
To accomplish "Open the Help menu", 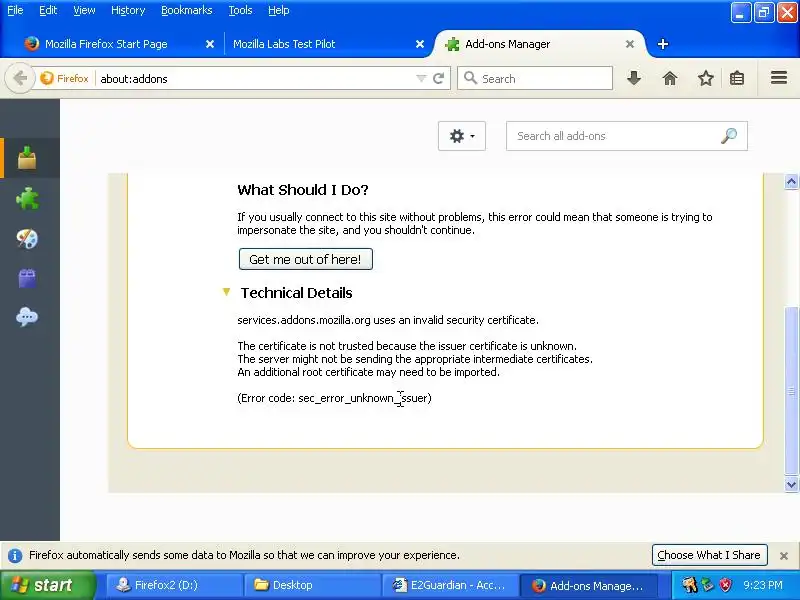I will 279,10.
